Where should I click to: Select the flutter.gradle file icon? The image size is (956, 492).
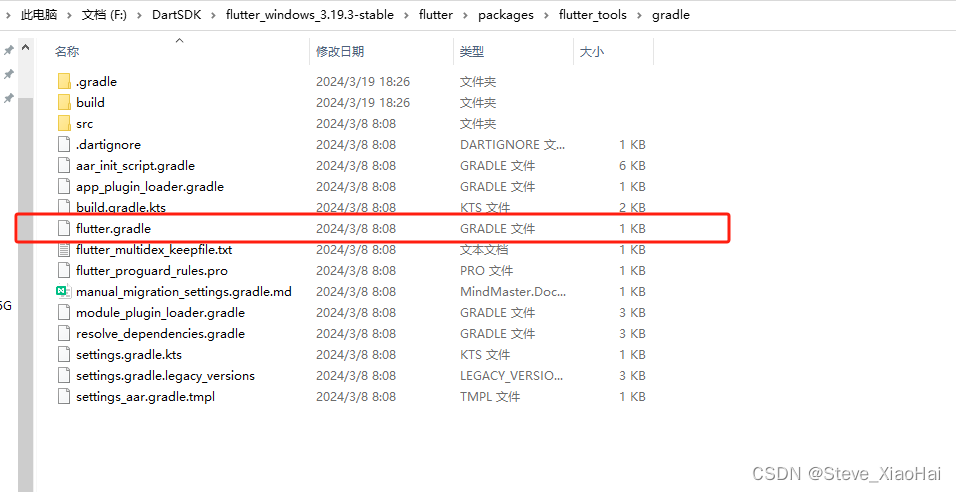(64, 229)
